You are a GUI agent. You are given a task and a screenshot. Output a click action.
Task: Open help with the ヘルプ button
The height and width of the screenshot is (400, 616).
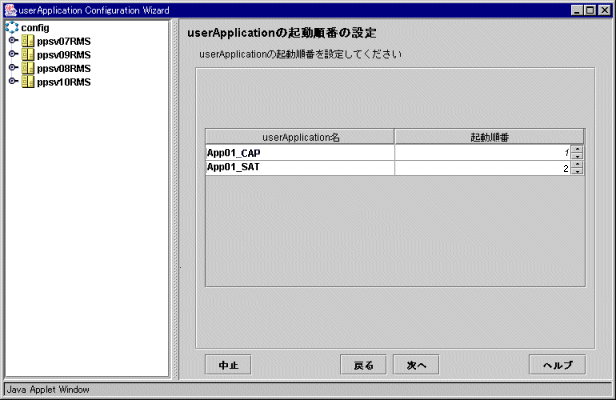(557, 365)
